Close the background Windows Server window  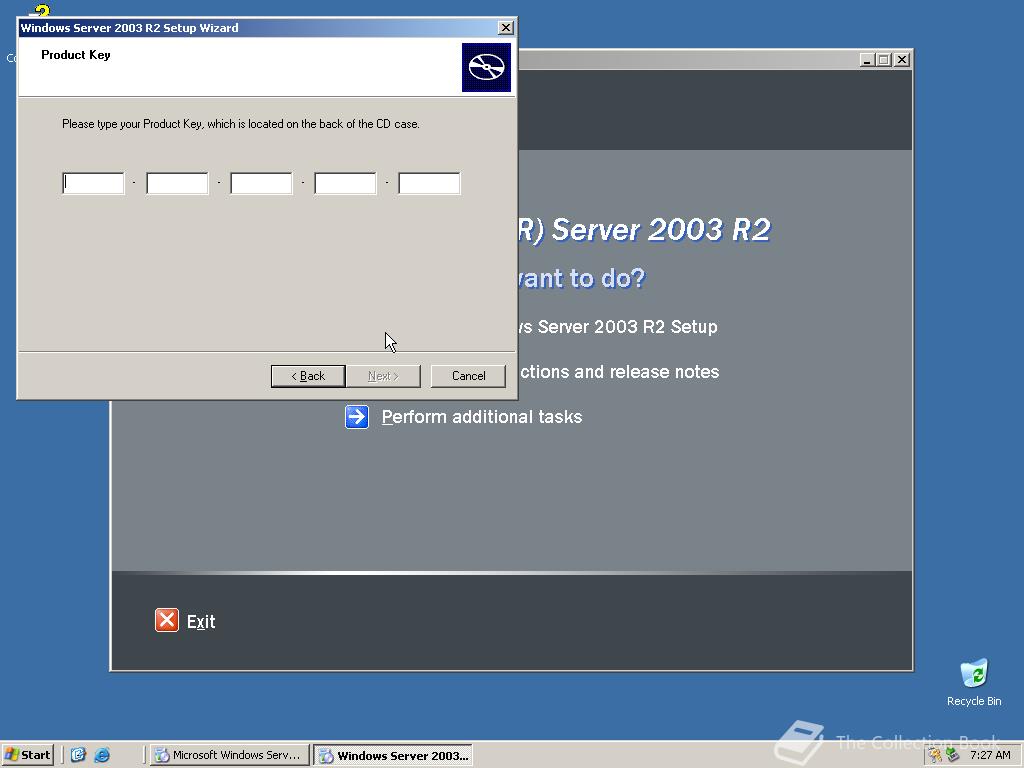(902, 60)
